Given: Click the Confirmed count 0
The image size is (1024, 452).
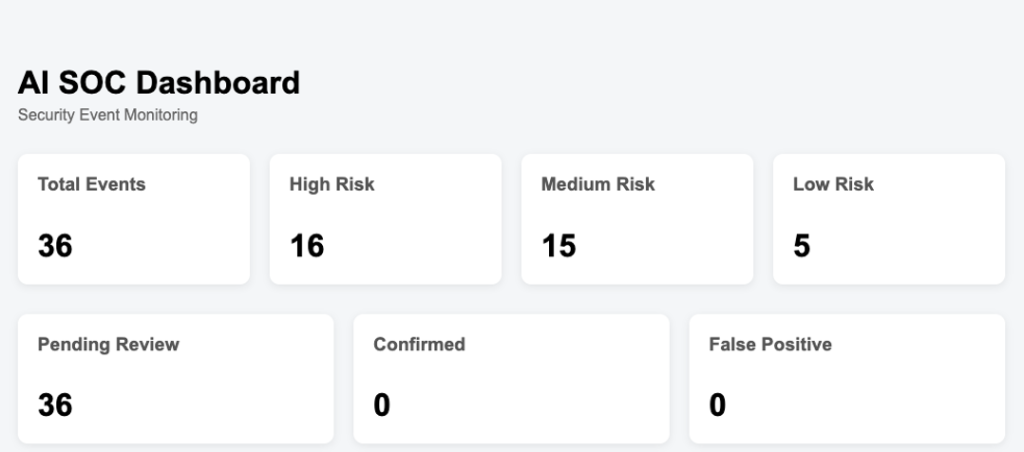Looking at the screenshot, I should tap(382, 406).
